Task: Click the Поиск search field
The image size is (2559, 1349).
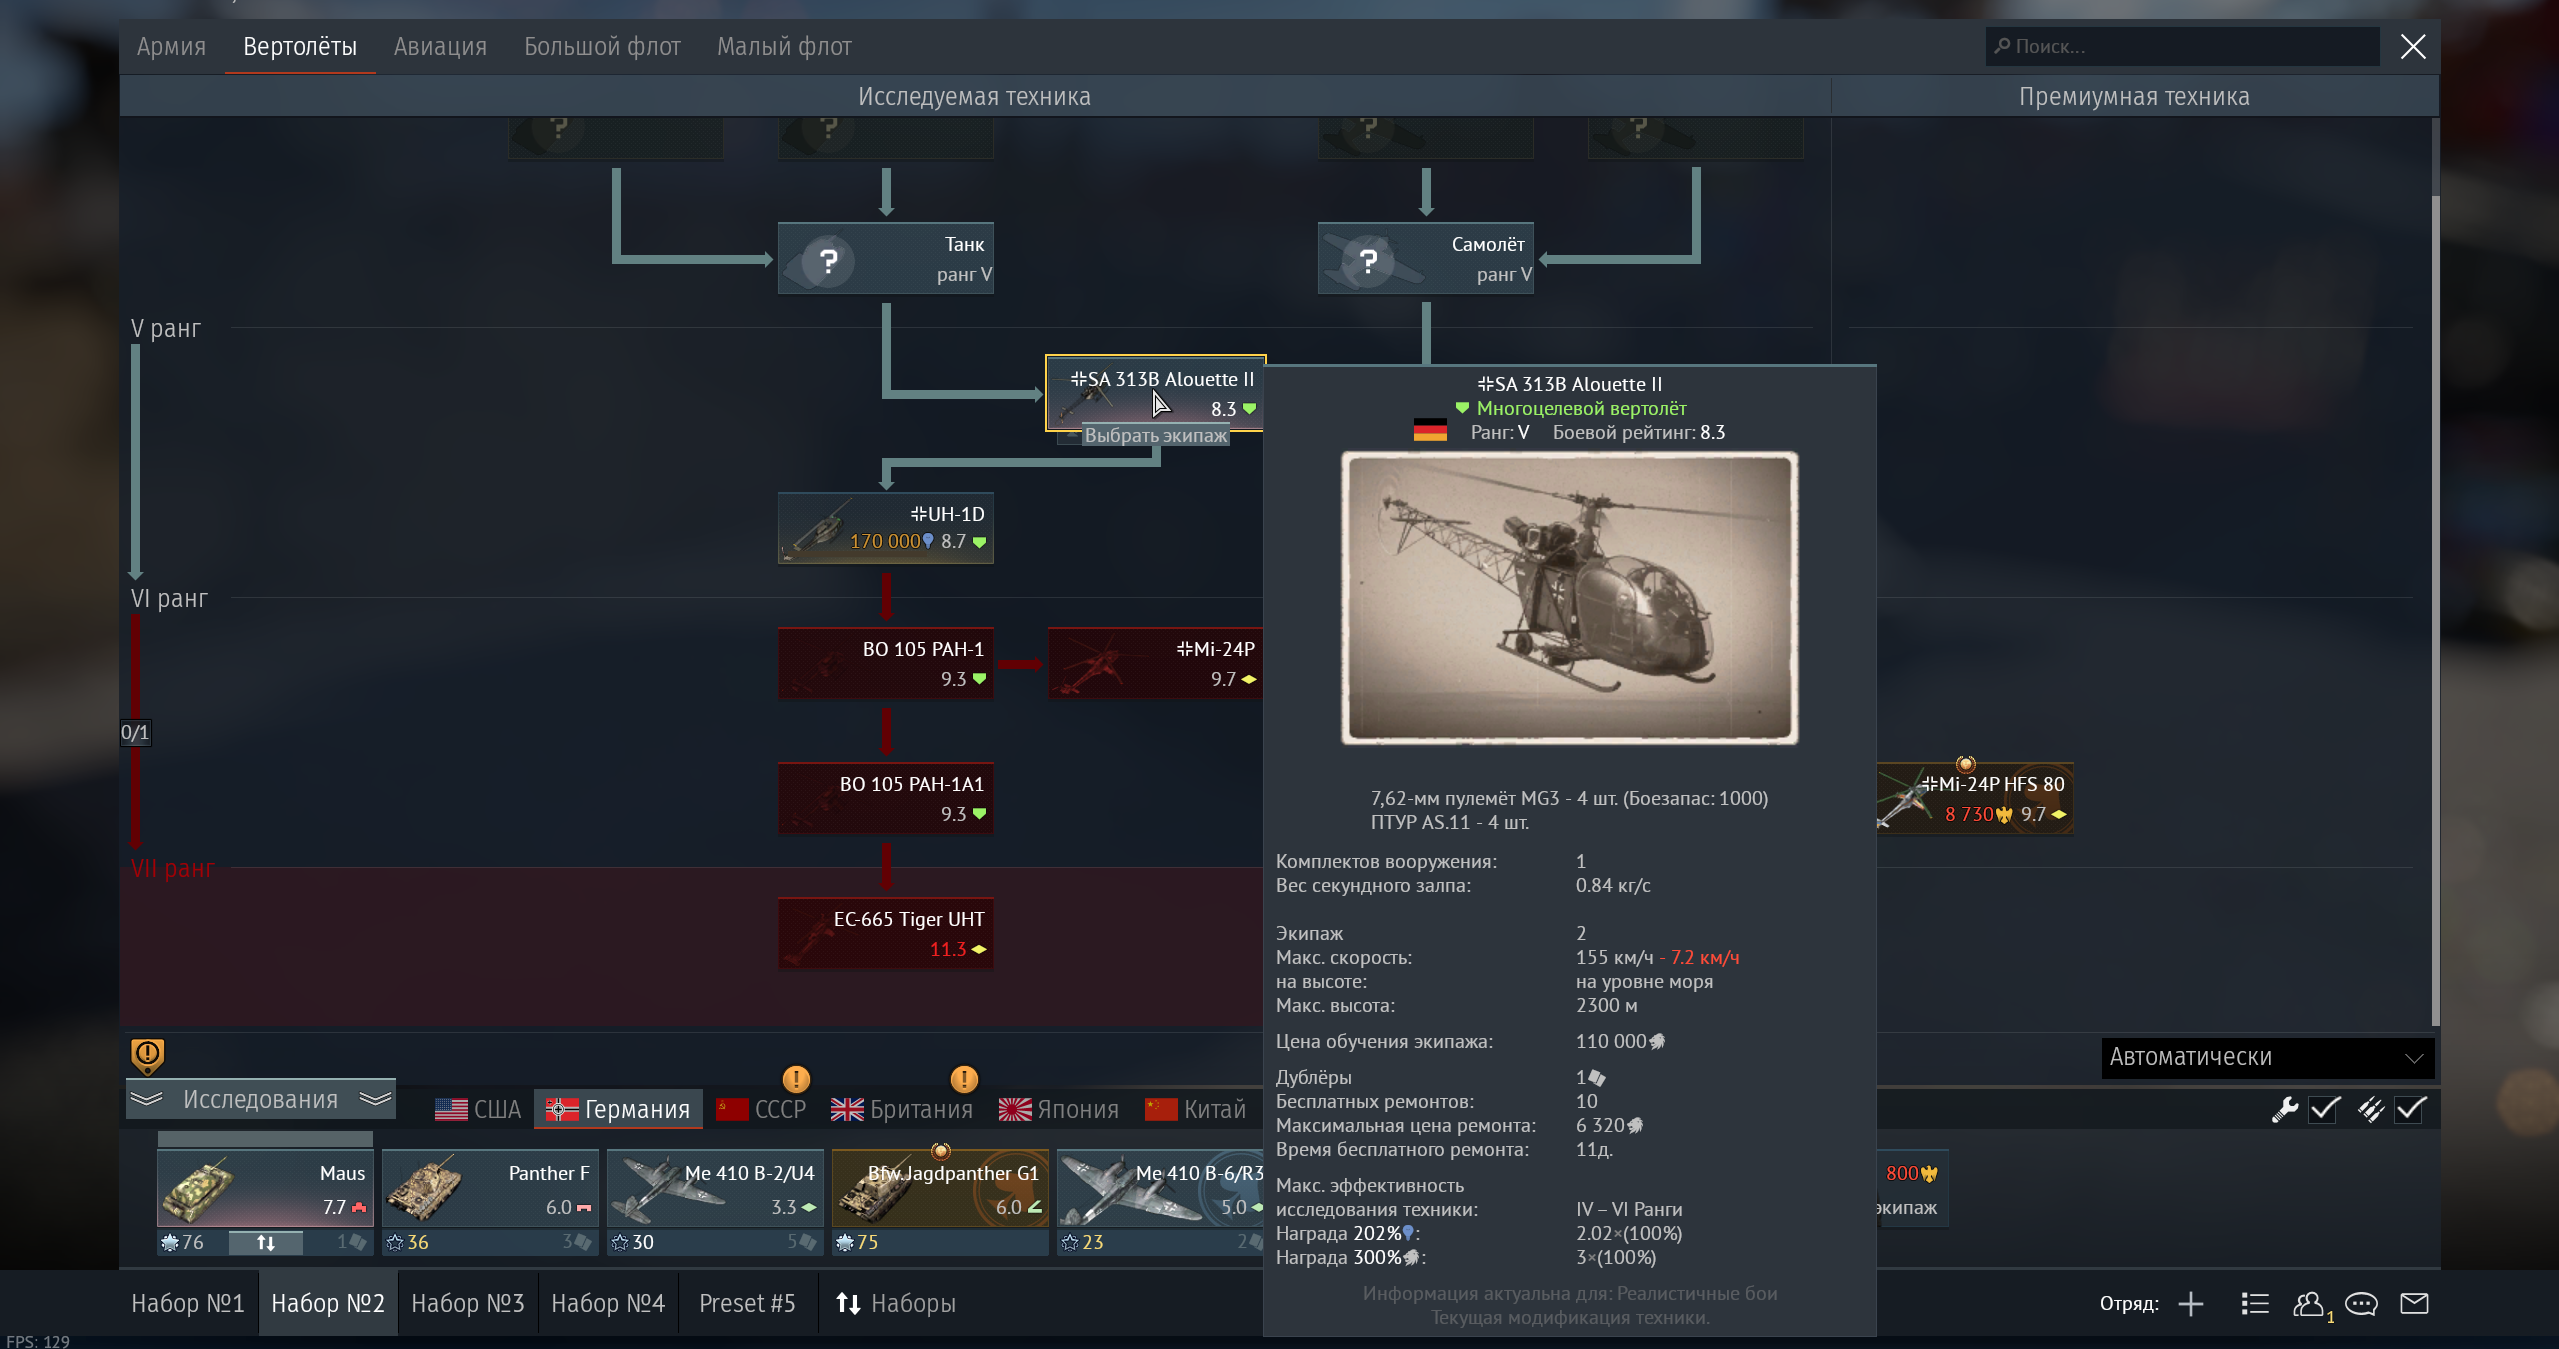Action: (x=2182, y=46)
